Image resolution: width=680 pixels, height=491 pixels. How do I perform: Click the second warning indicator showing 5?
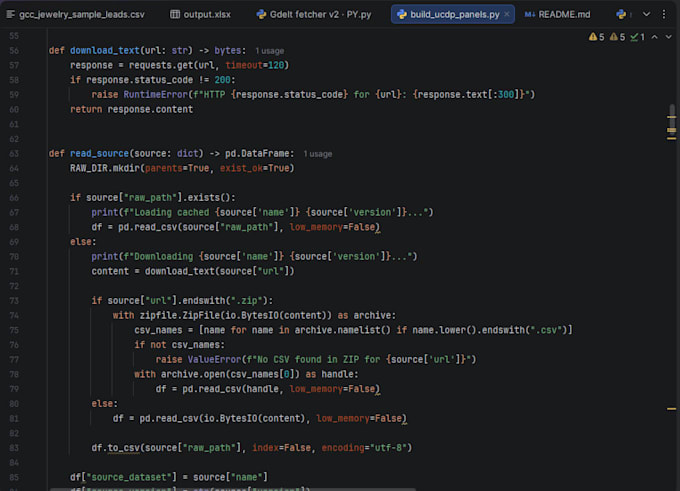click(617, 37)
